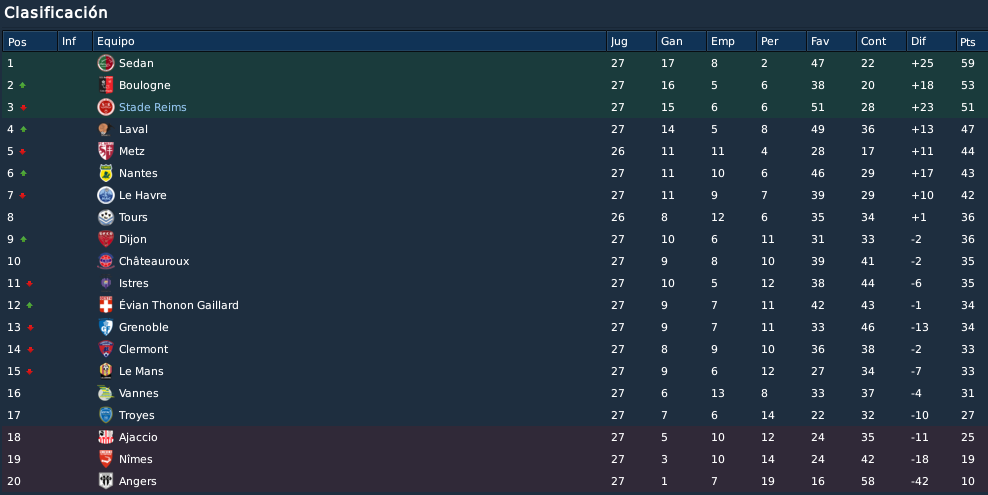Click the Nantes yellow club badge
The image size is (988, 495).
coord(105,173)
